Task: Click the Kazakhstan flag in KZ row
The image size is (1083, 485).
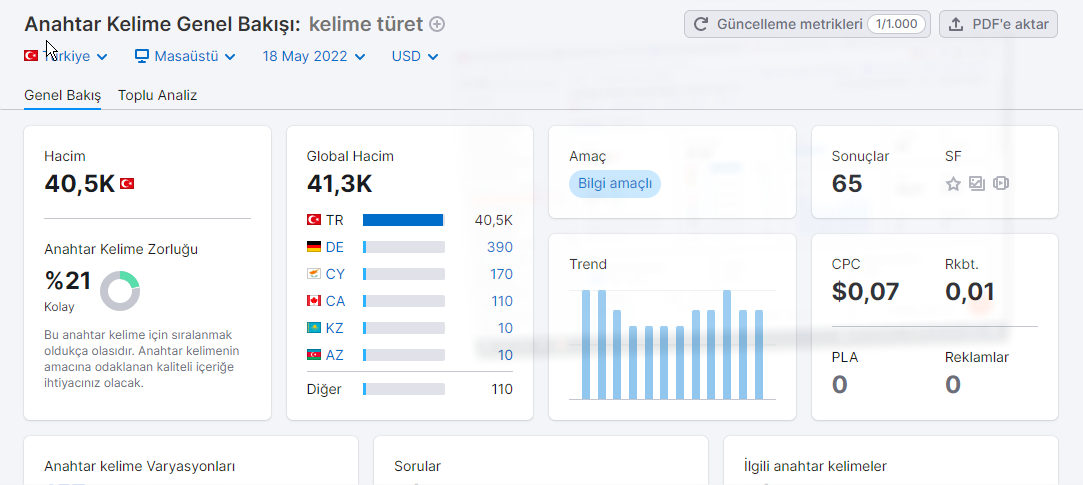Action: 314,327
